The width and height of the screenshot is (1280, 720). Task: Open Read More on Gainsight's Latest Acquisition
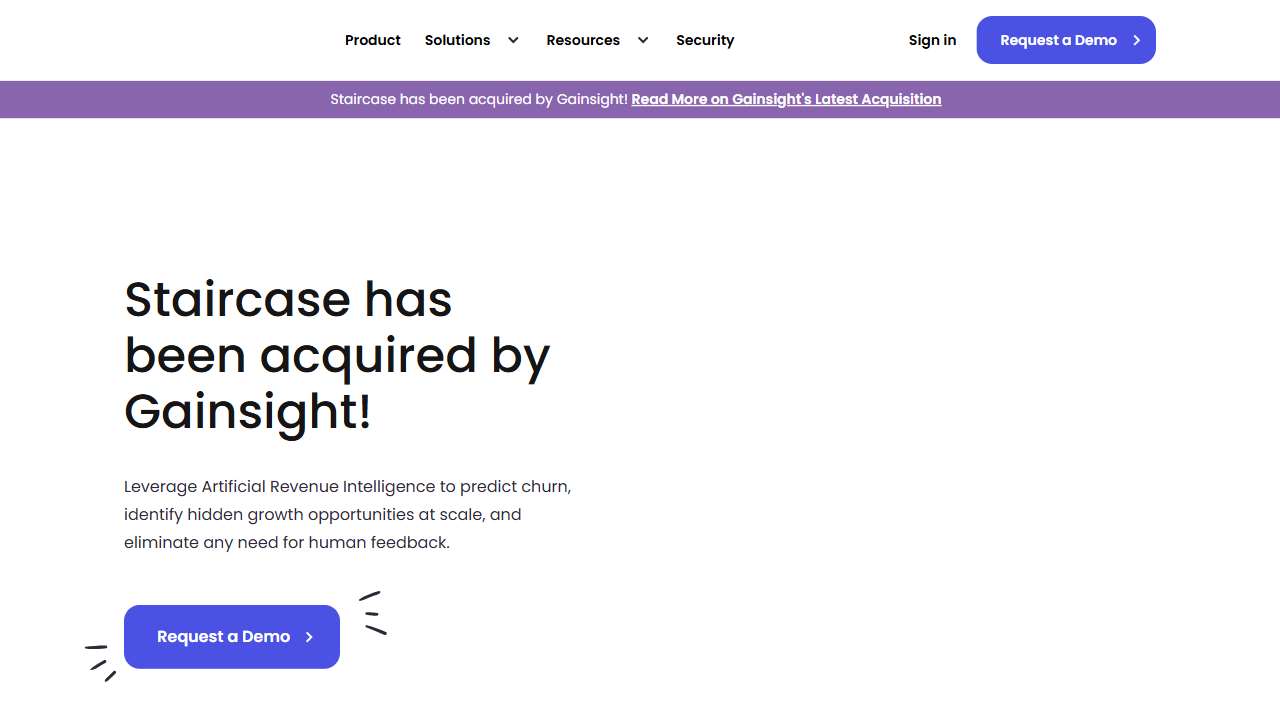(786, 99)
